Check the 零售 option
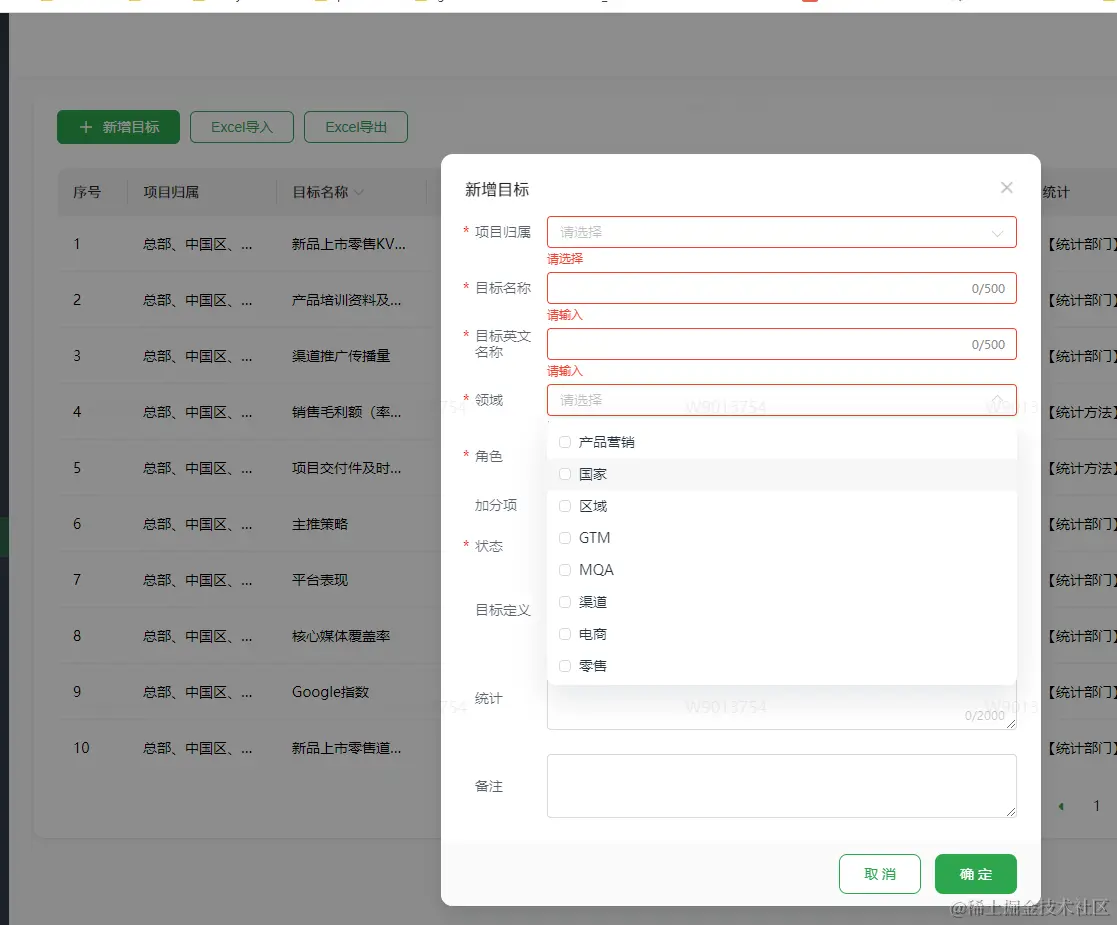Image resolution: width=1117 pixels, height=925 pixels. 565,666
